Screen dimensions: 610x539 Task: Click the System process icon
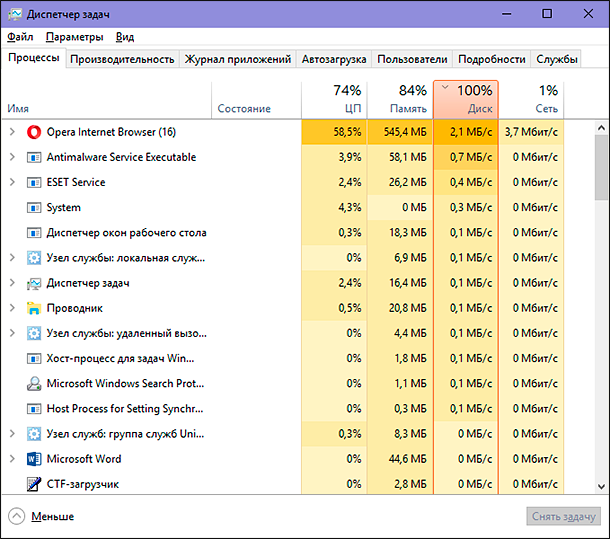[34, 208]
